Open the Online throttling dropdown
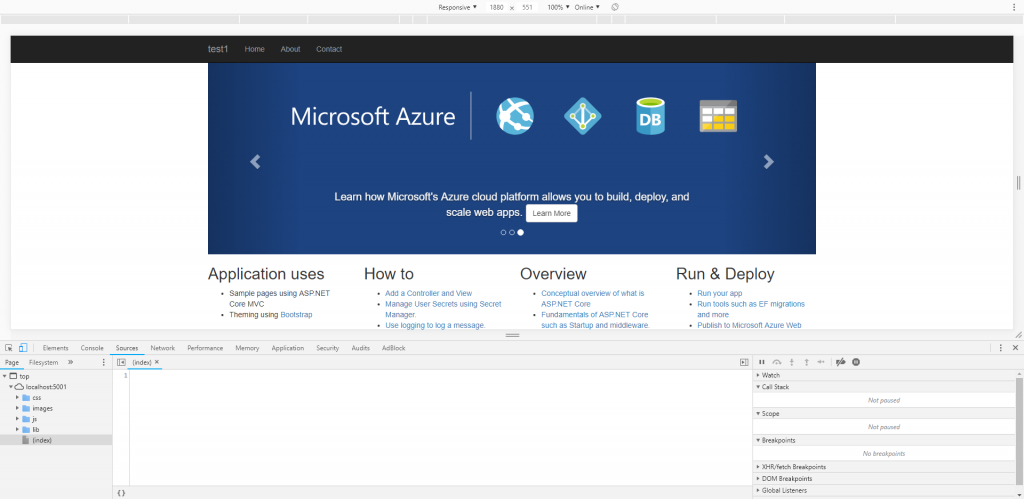Image resolution: width=1024 pixels, height=499 pixels. pos(587,7)
